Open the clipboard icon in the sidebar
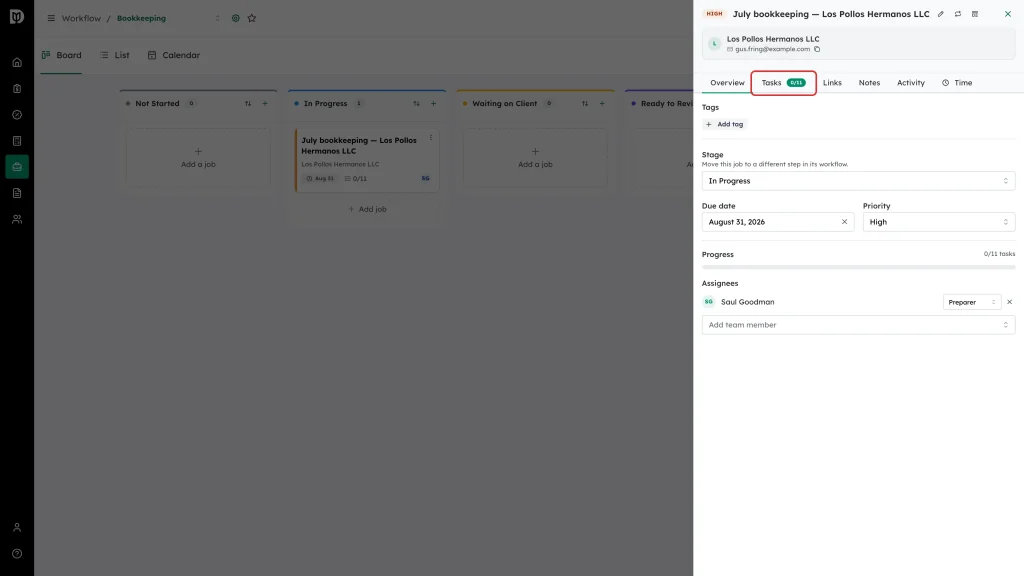 (17, 89)
